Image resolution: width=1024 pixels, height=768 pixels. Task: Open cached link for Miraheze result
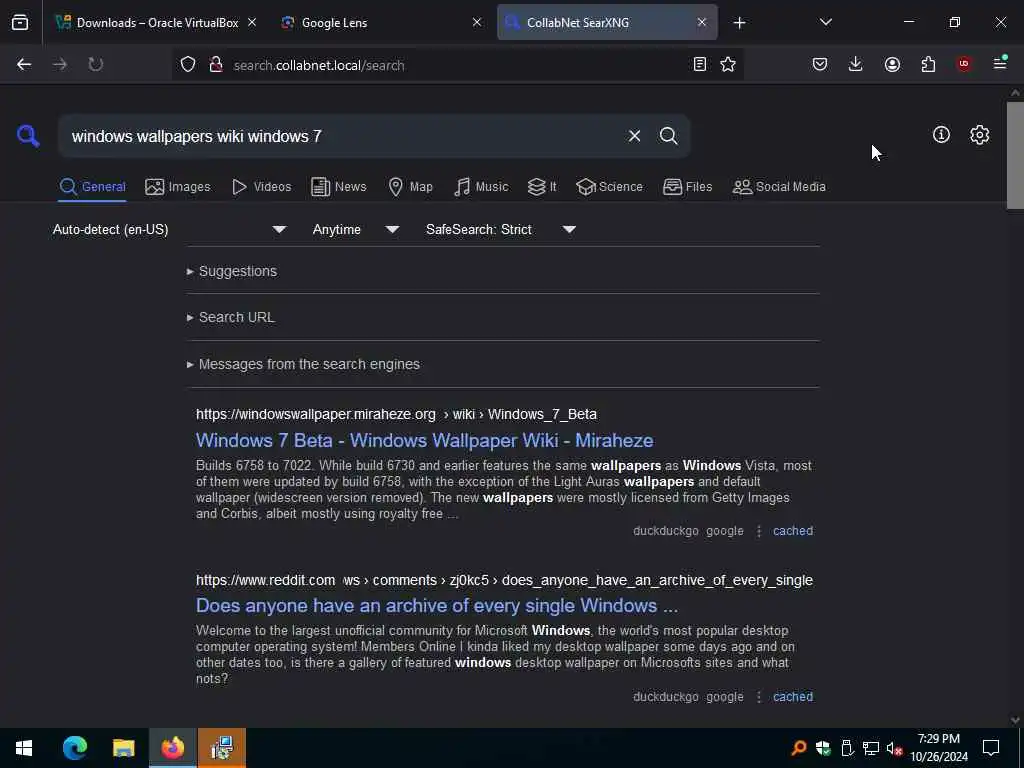click(x=793, y=531)
